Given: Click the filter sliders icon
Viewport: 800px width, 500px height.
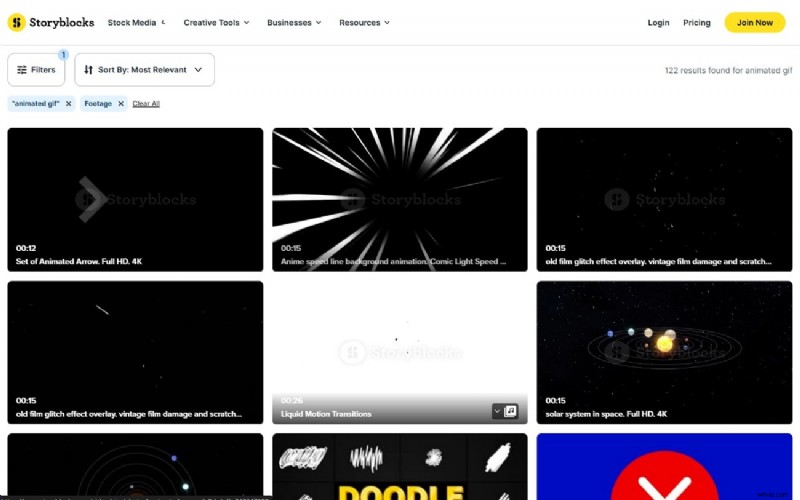Looking at the screenshot, I should (x=22, y=70).
